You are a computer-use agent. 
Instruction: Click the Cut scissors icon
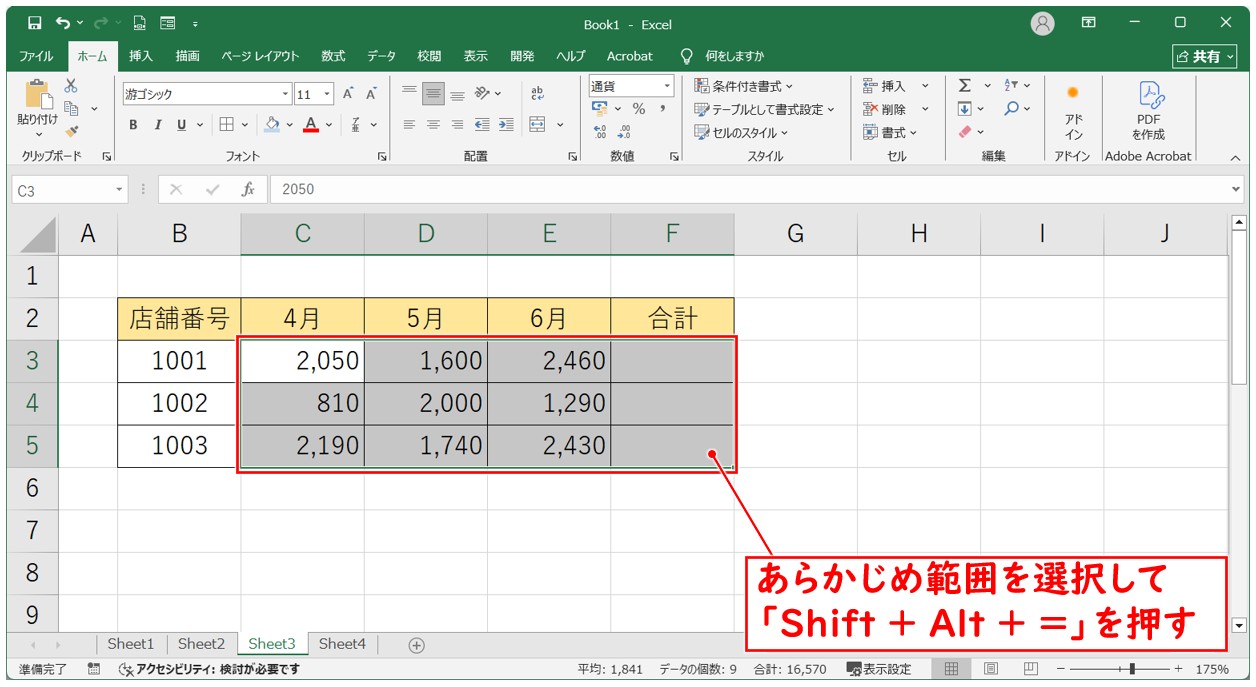(71, 86)
